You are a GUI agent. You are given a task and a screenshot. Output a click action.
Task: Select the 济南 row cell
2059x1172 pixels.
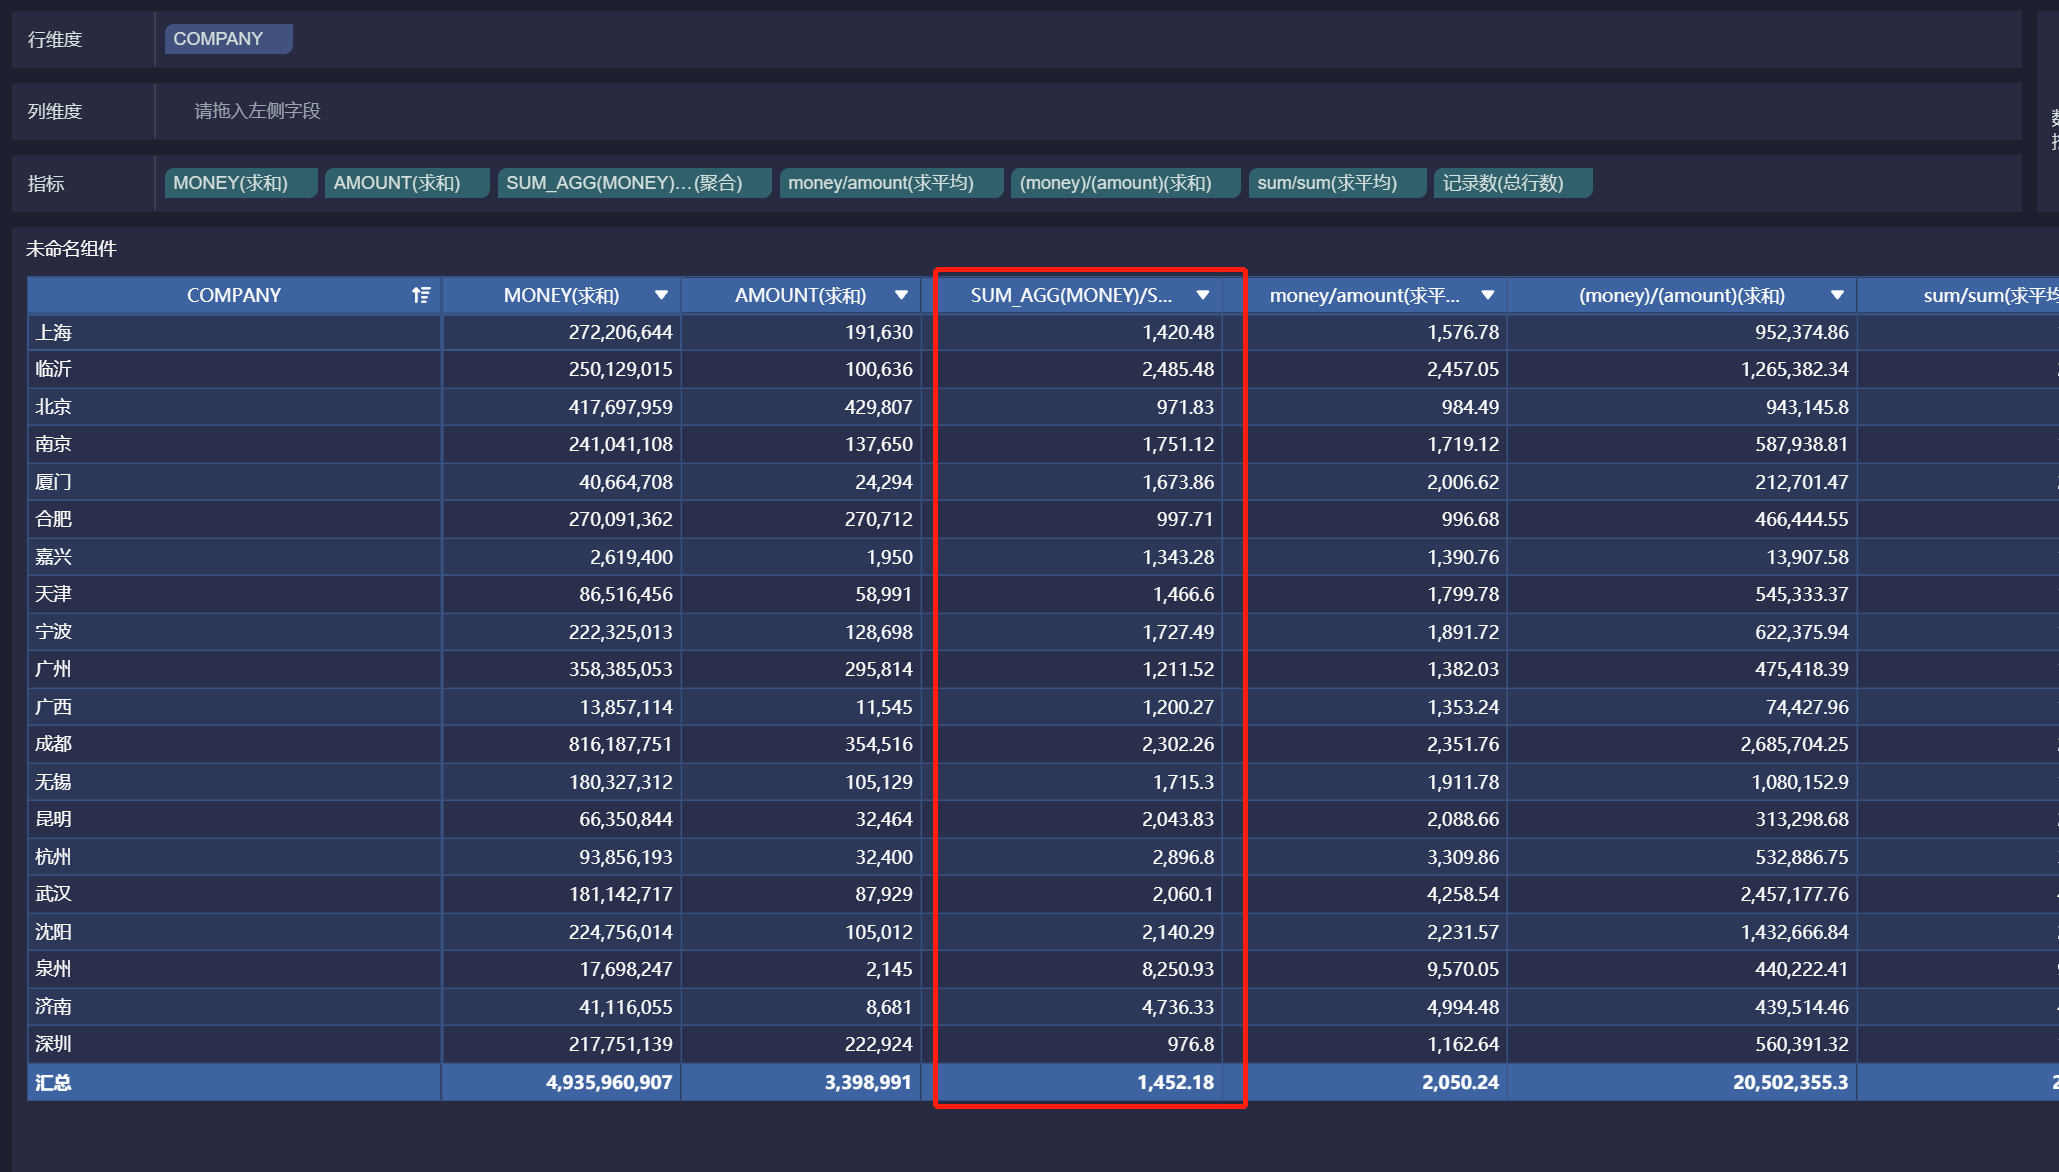pos(234,1007)
